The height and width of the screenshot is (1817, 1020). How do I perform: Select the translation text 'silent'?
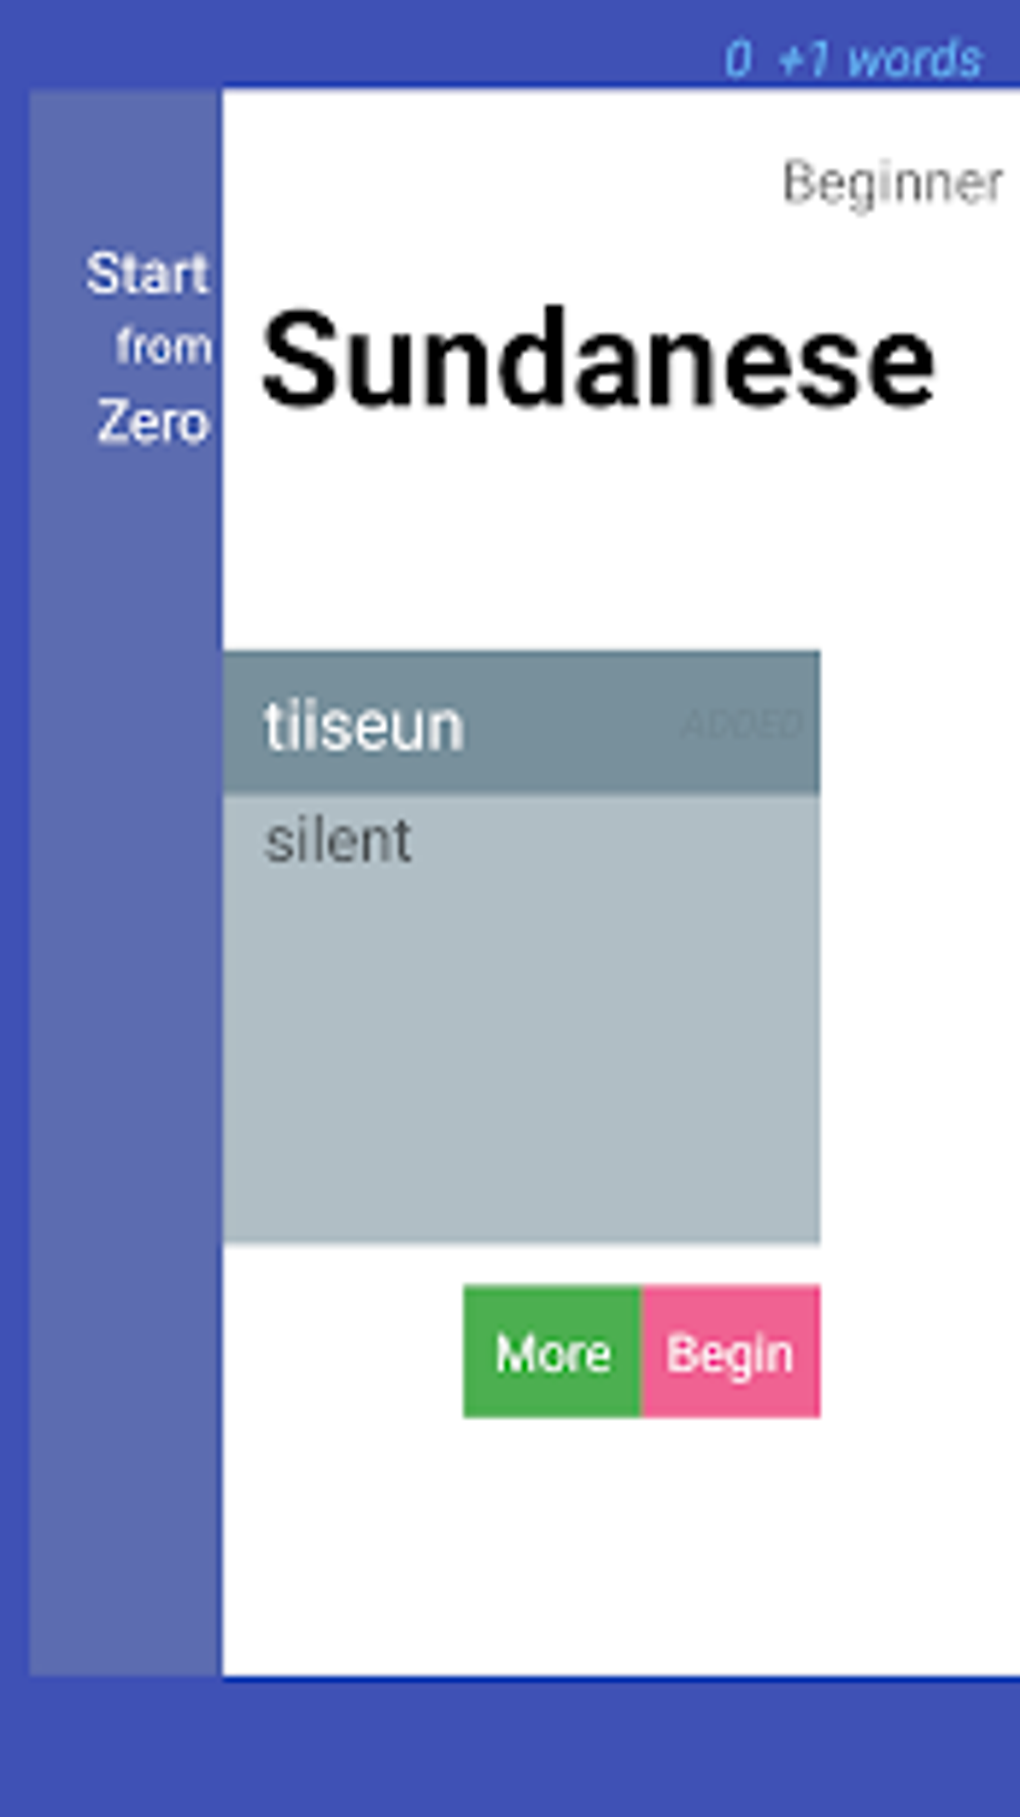(338, 840)
